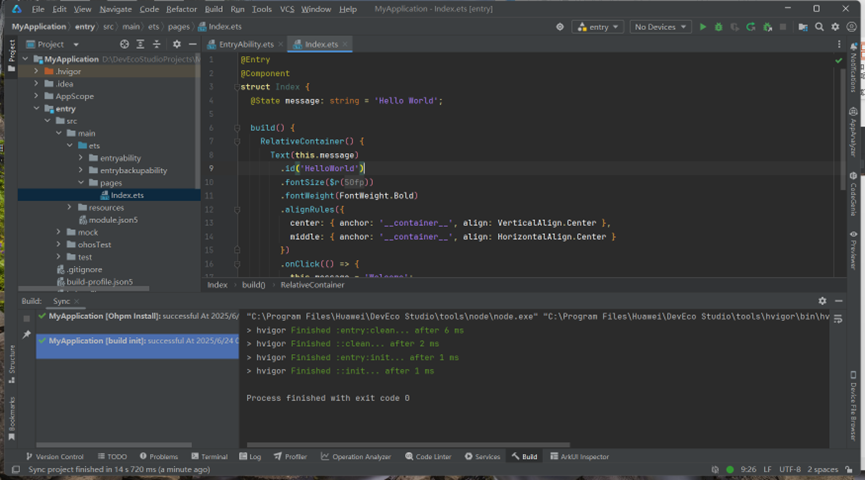Open the CodeGenie side panel
Image resolution: width=865 pixels, height=480 pixels.
pos(853,193)
